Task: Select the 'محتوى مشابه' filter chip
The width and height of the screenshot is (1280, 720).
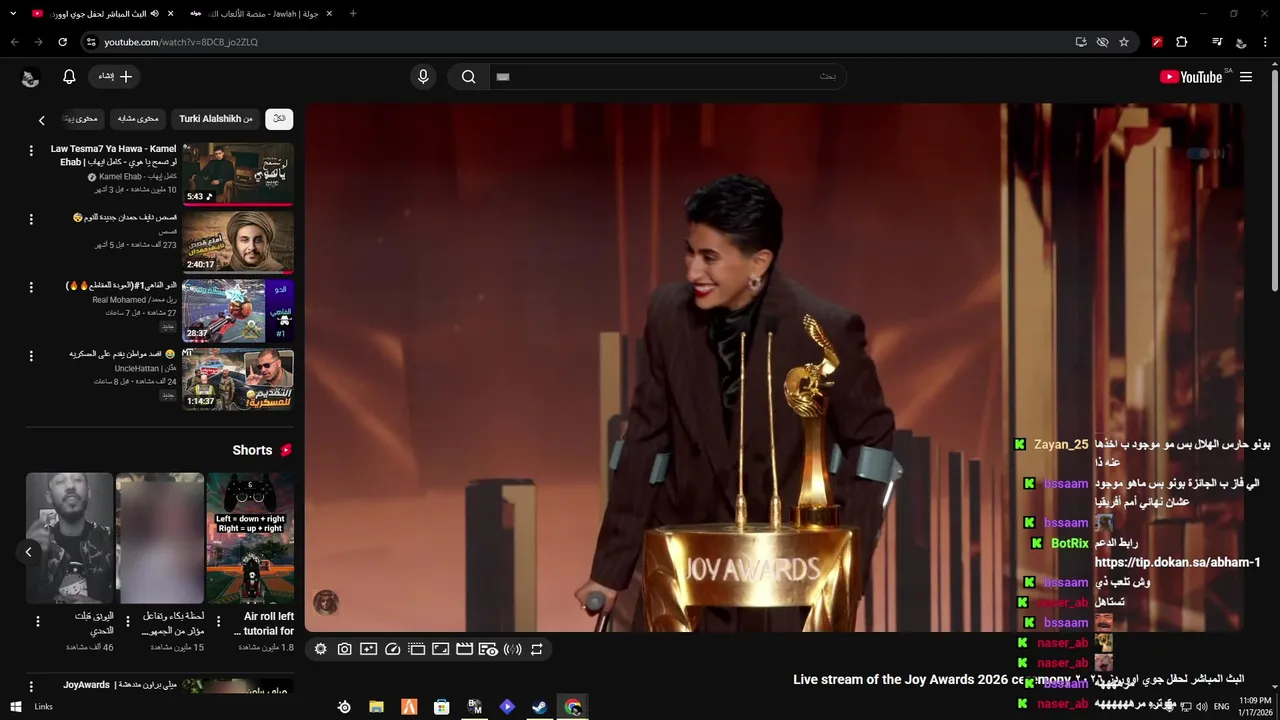Action: (x=138, y=119)
